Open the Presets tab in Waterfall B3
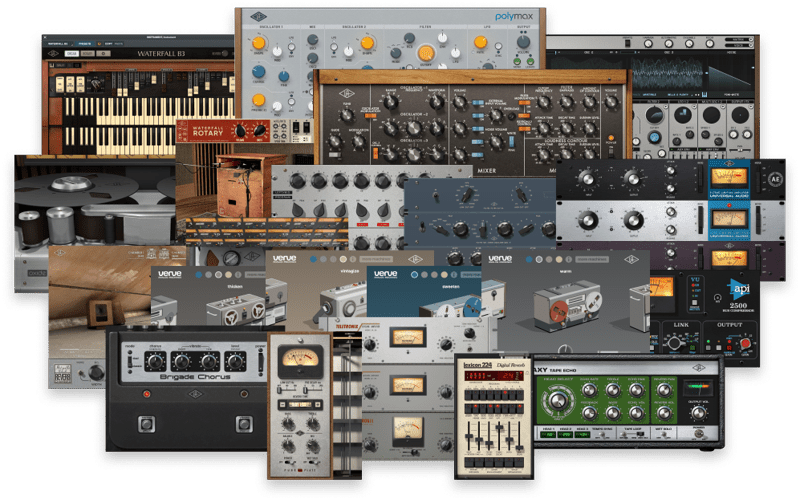The image size is (800, 500). [85, 44]
